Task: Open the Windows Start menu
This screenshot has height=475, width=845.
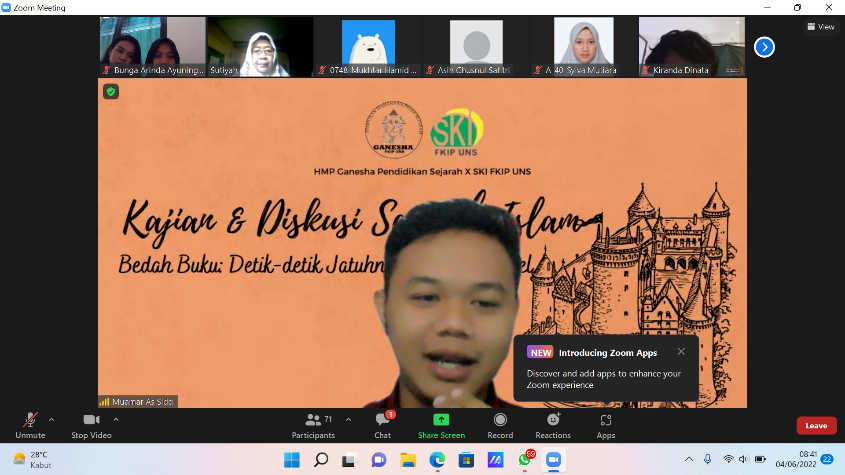Action: (291, 460)
